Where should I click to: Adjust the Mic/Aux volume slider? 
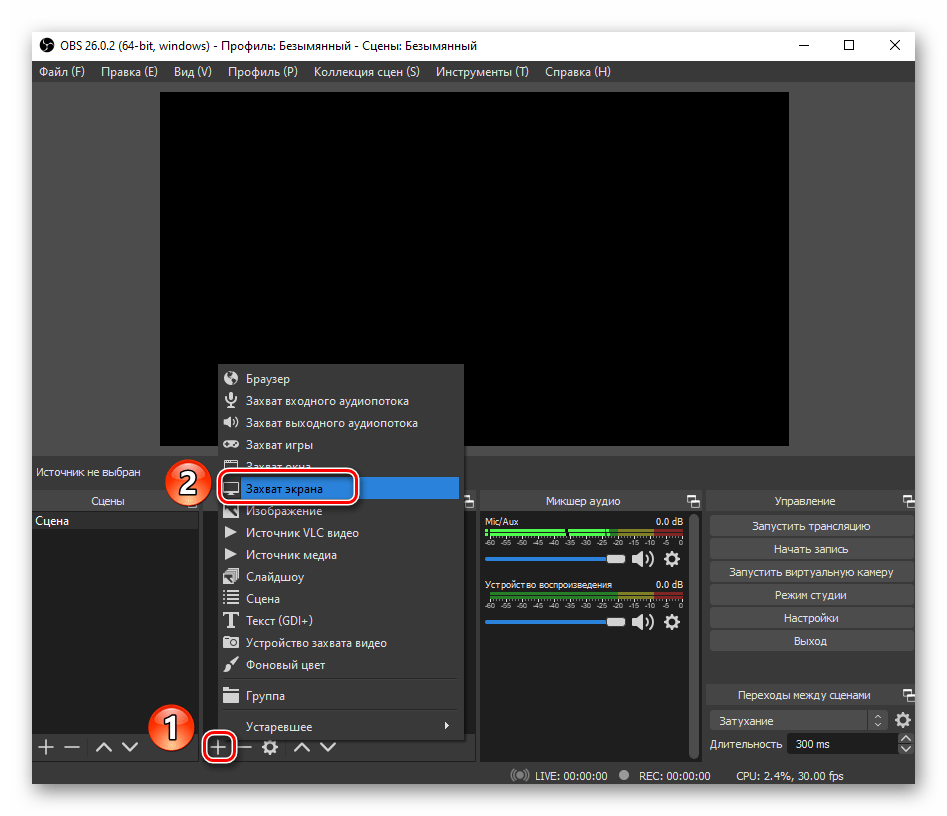coord(555,559)
